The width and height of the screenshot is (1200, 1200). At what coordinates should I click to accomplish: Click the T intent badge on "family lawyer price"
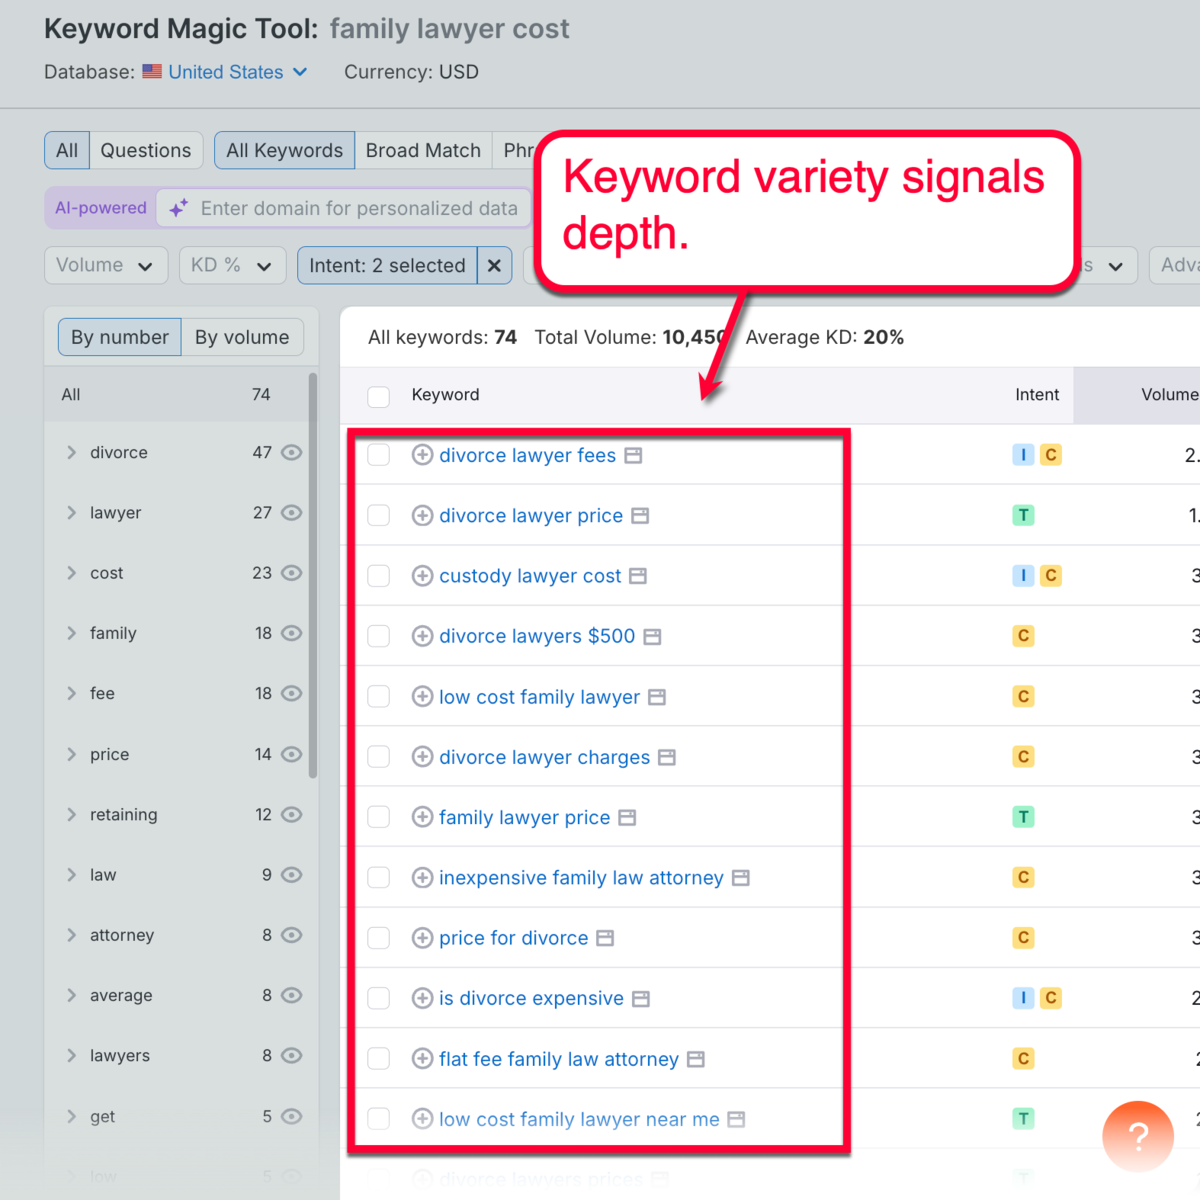(1023, 817)
